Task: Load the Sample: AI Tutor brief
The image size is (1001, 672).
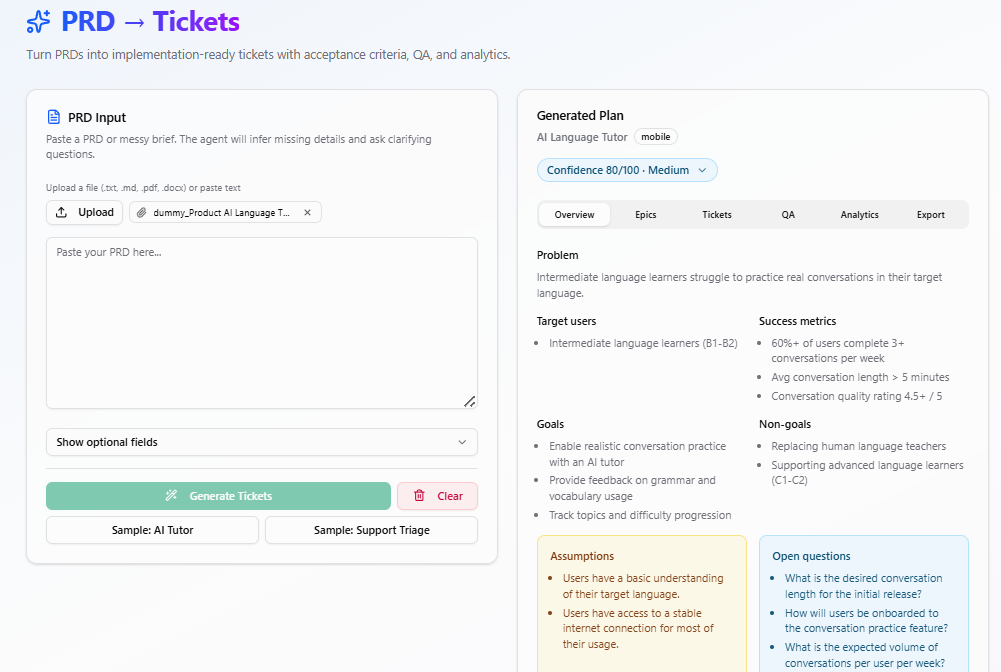Action: click(152, 530)
